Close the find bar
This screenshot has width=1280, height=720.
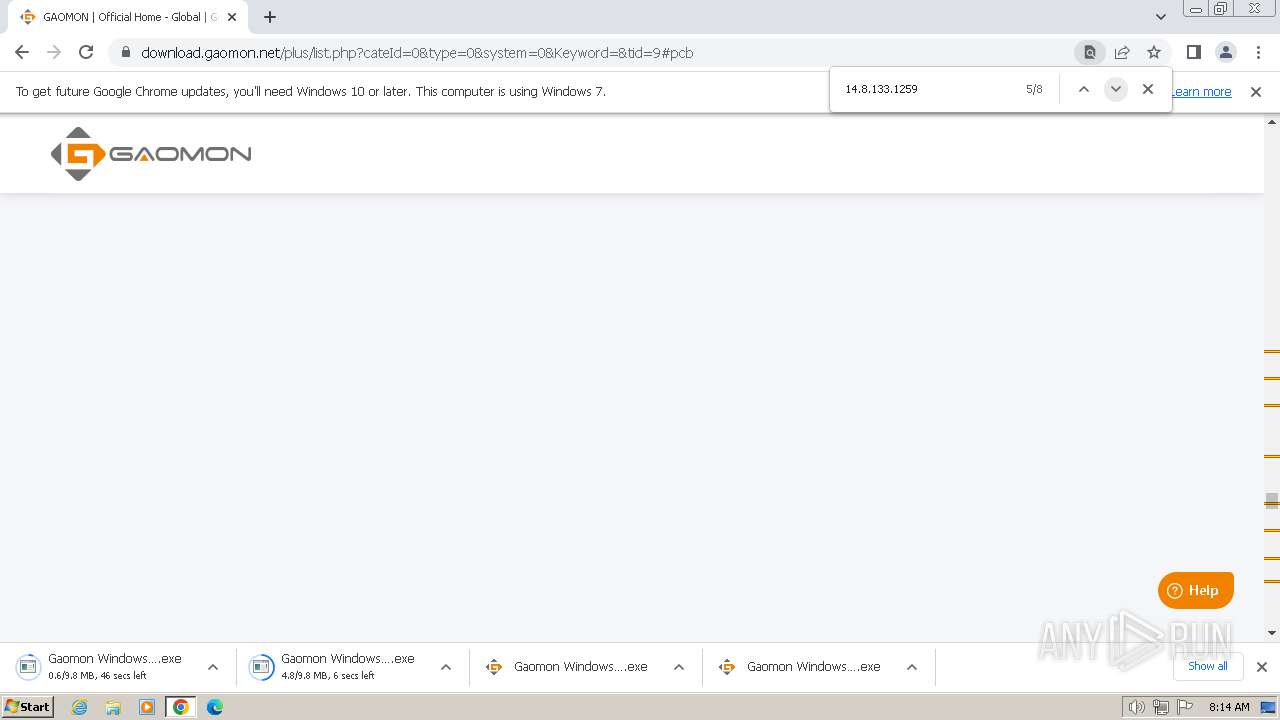1148,89
